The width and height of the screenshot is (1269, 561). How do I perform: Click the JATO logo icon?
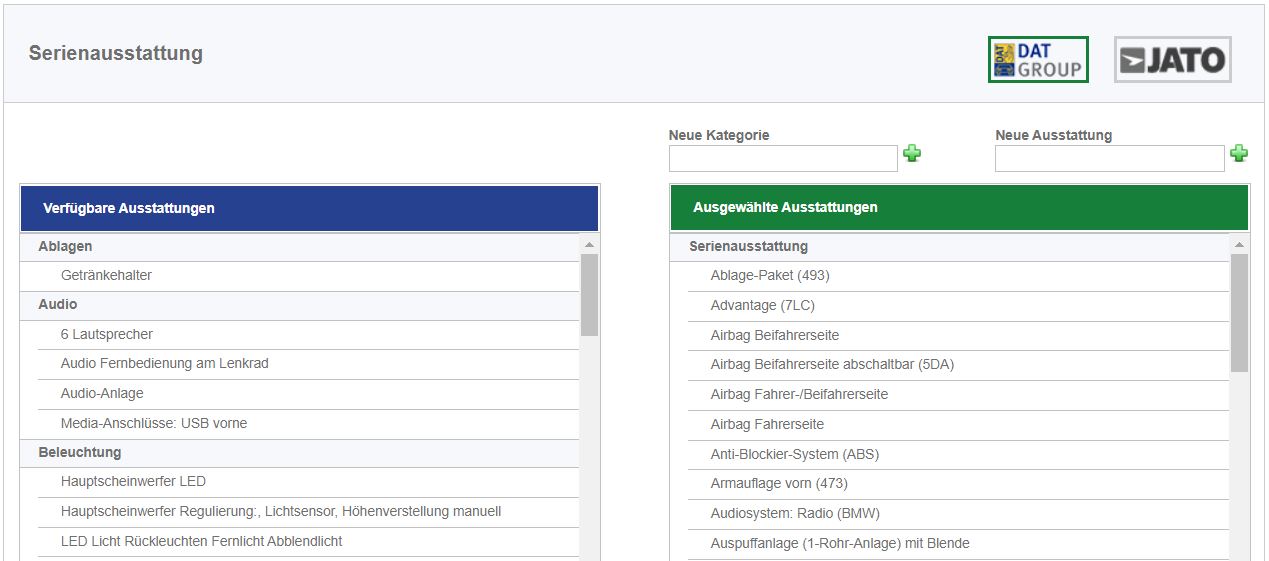tap(1173, 60)
